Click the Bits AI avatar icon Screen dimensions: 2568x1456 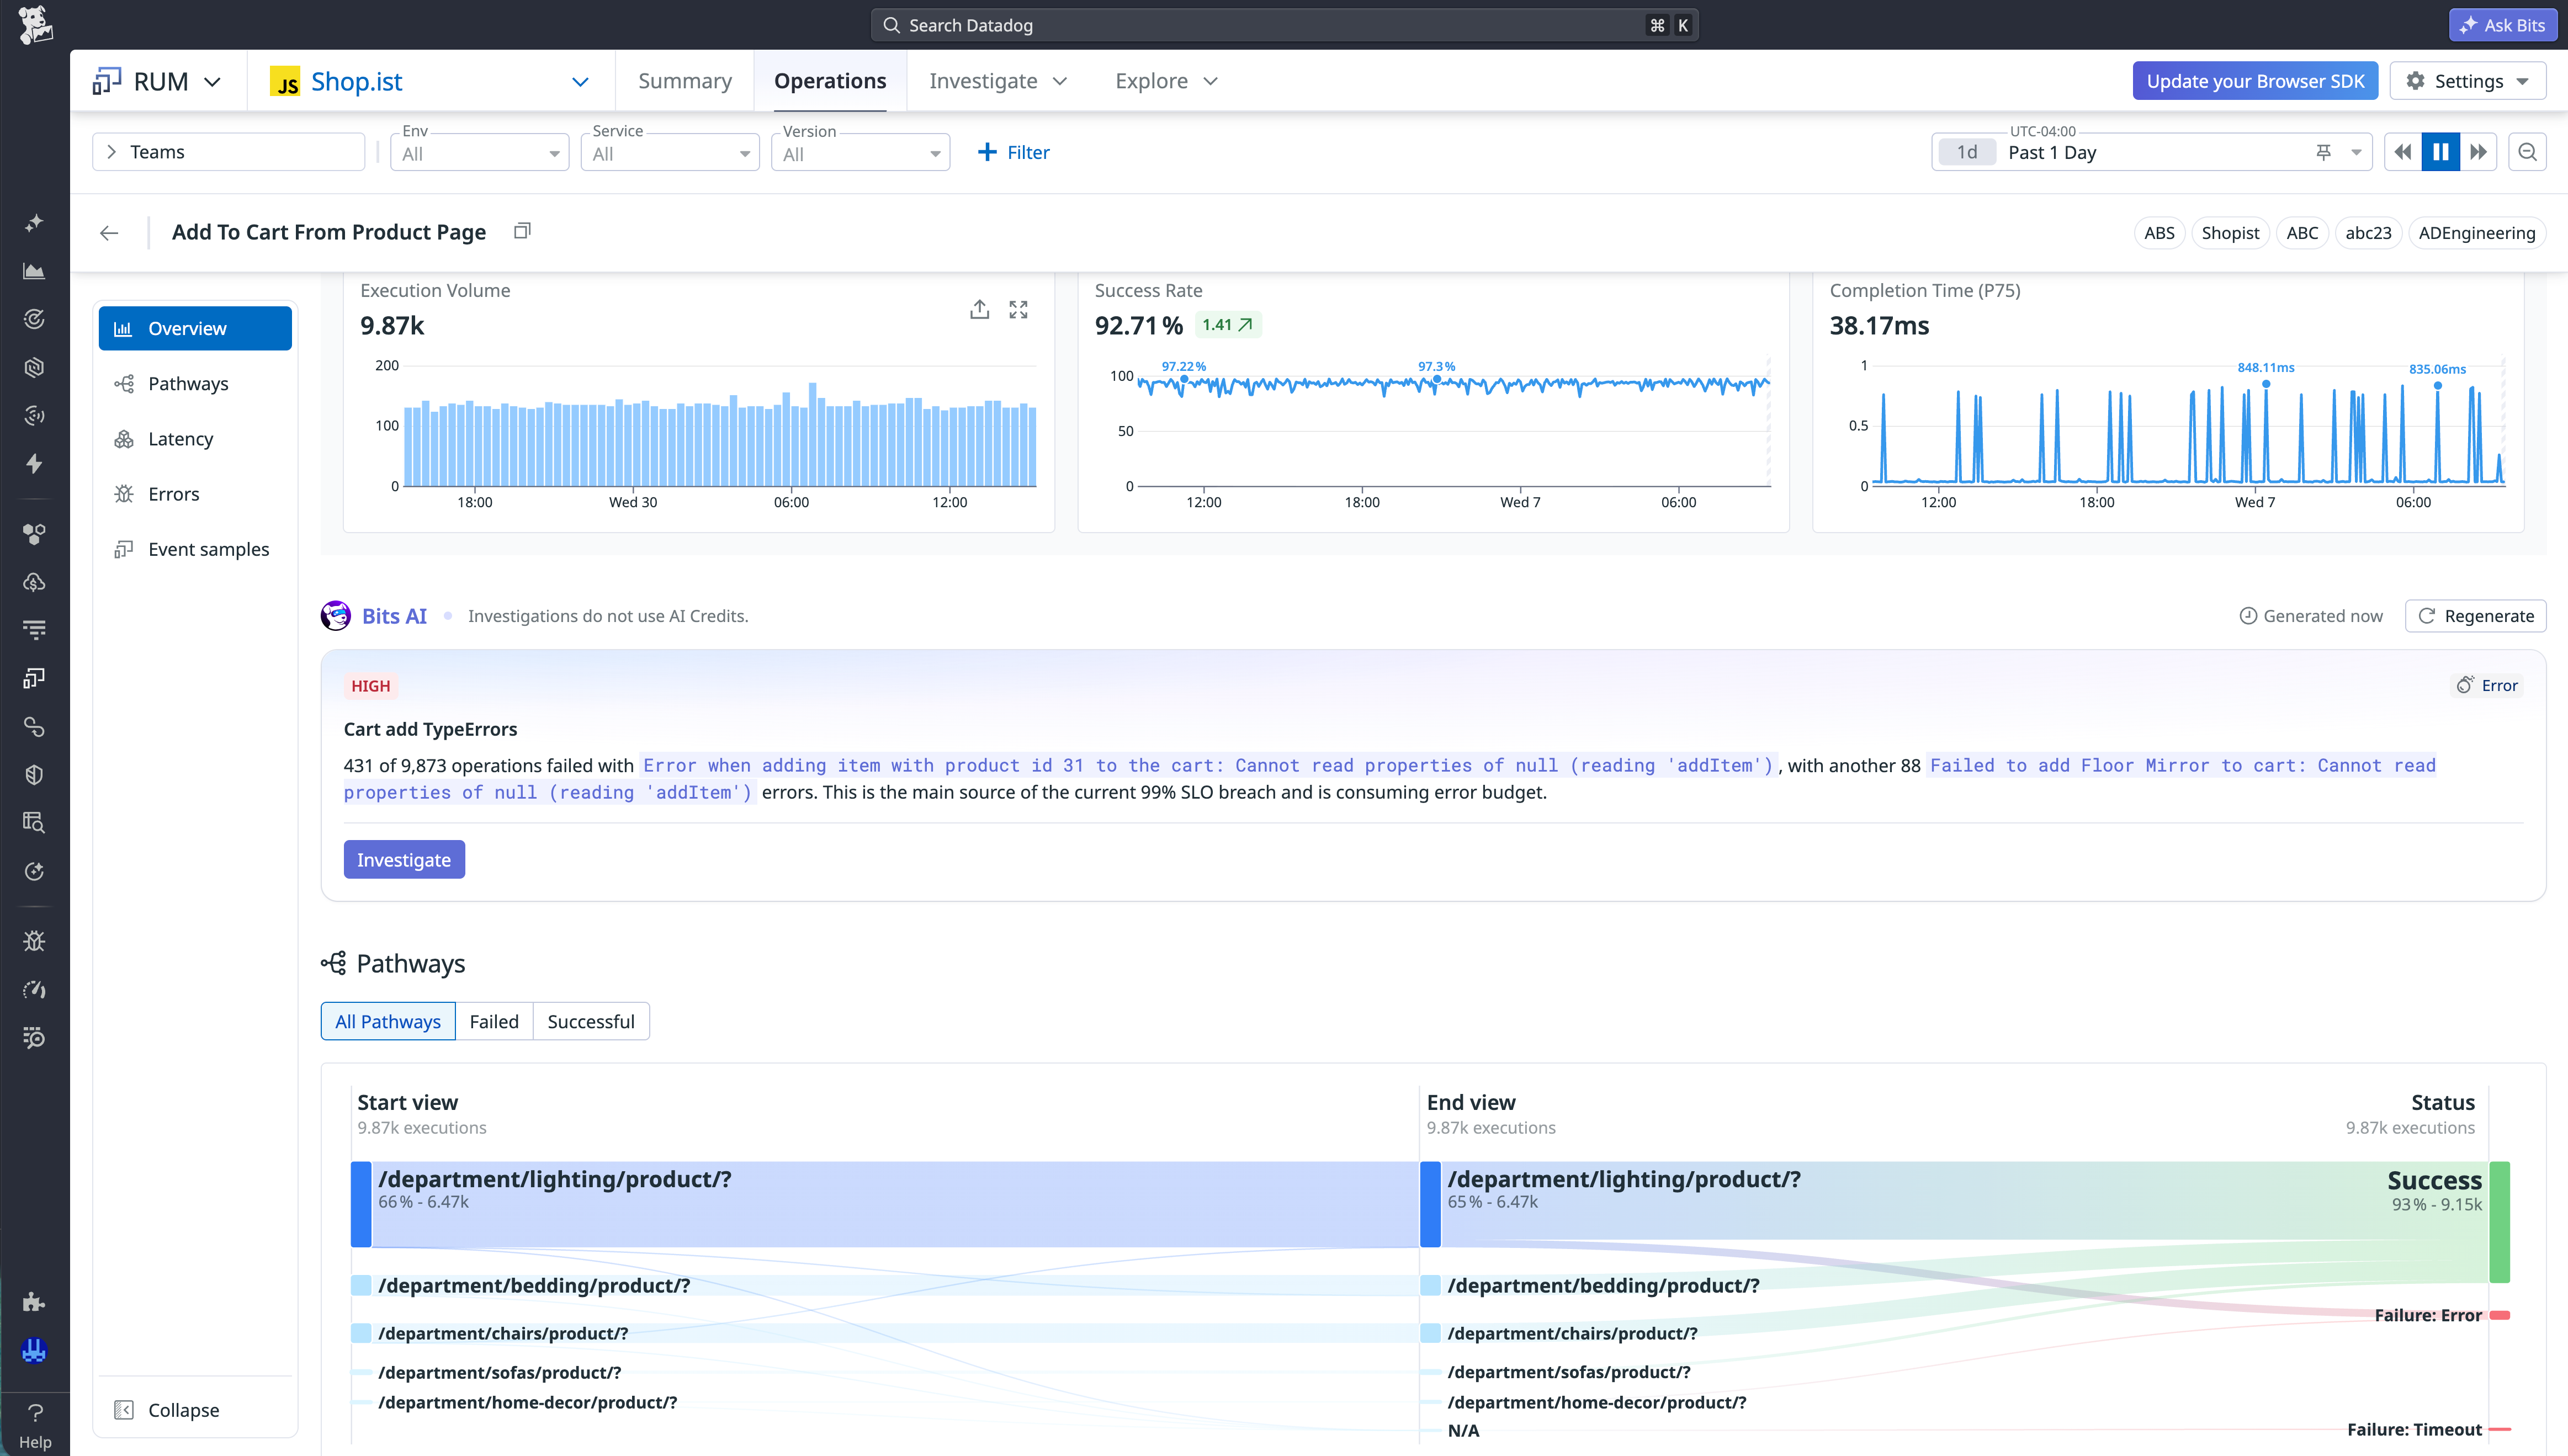click(335, 615)
